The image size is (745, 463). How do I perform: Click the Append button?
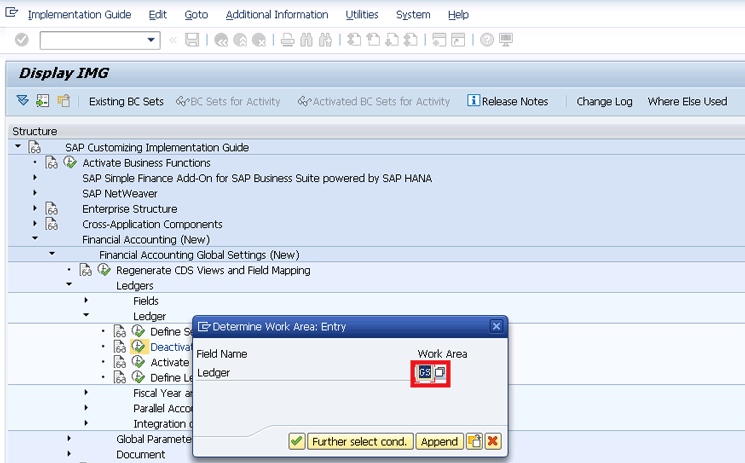click(439, 442)
